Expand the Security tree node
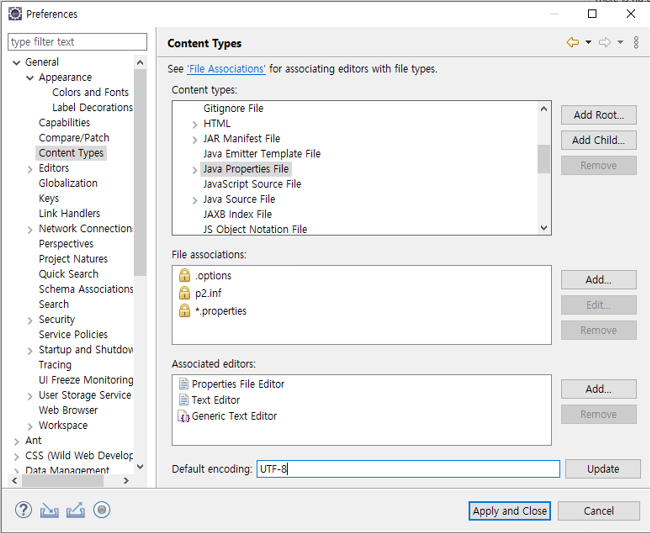The height and width of the screenshot is (533, 650). (30, 320)
